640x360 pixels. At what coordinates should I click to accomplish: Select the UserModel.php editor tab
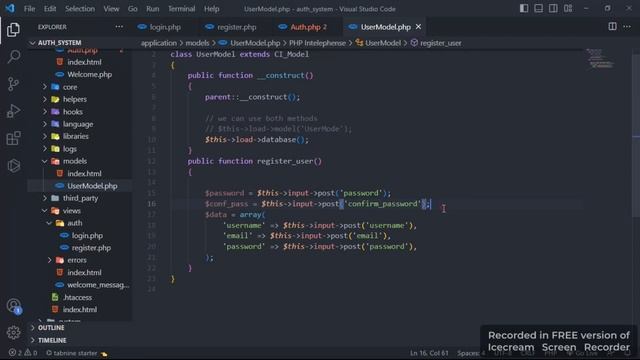[385, 27]
